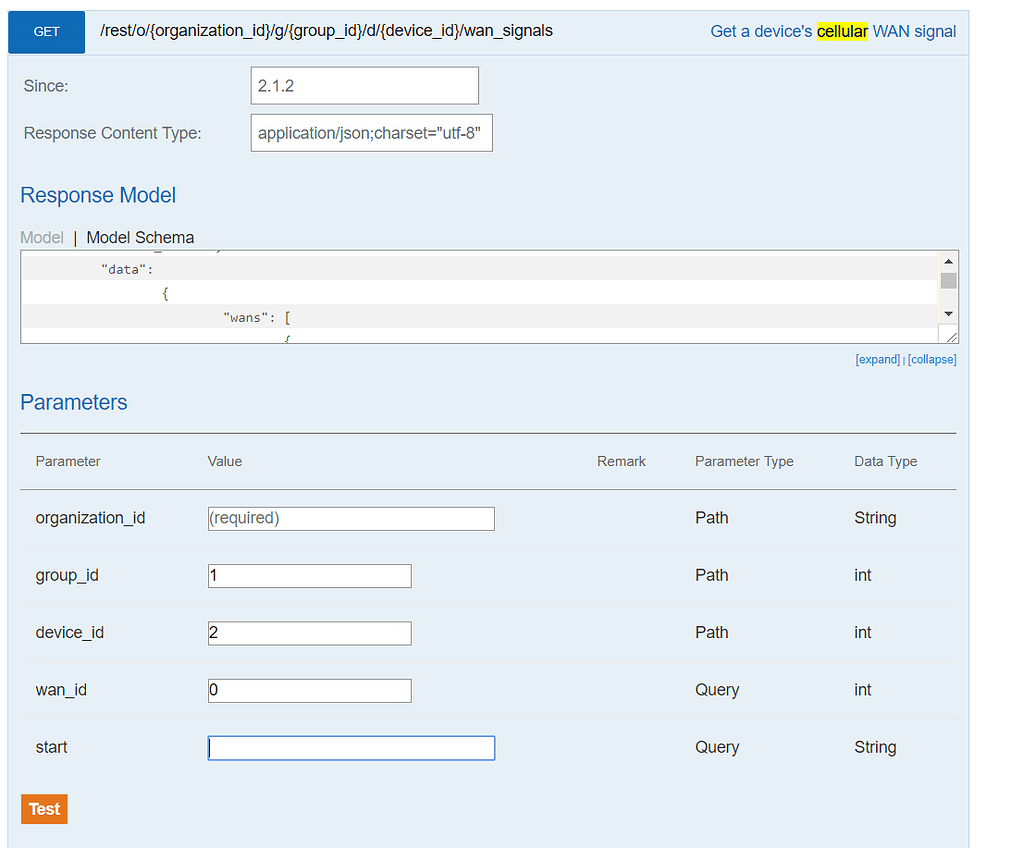Click the orange Test button

44,809
